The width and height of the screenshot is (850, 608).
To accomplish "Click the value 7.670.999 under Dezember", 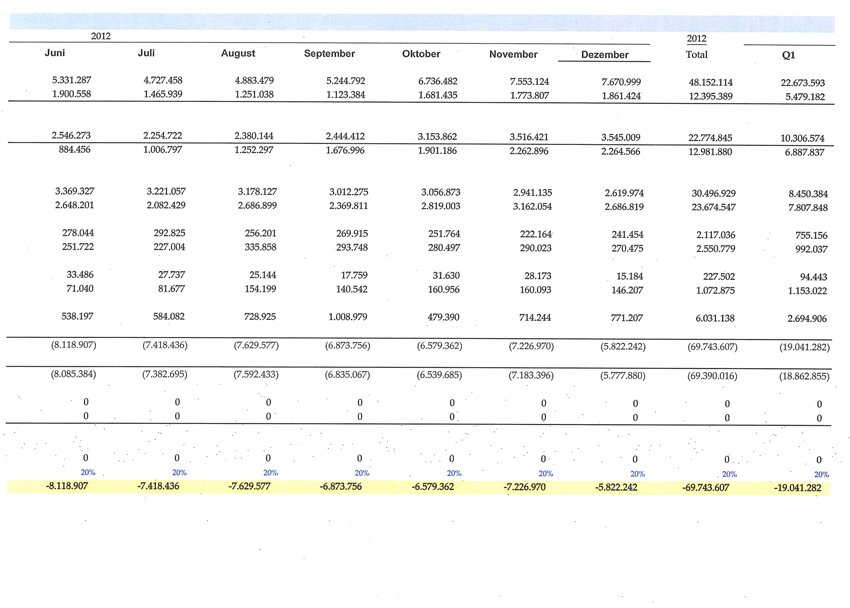I will (621, 82).
